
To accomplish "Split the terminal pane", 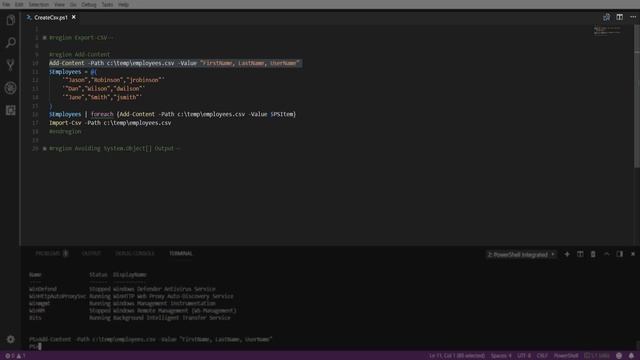I will point(580,254).
